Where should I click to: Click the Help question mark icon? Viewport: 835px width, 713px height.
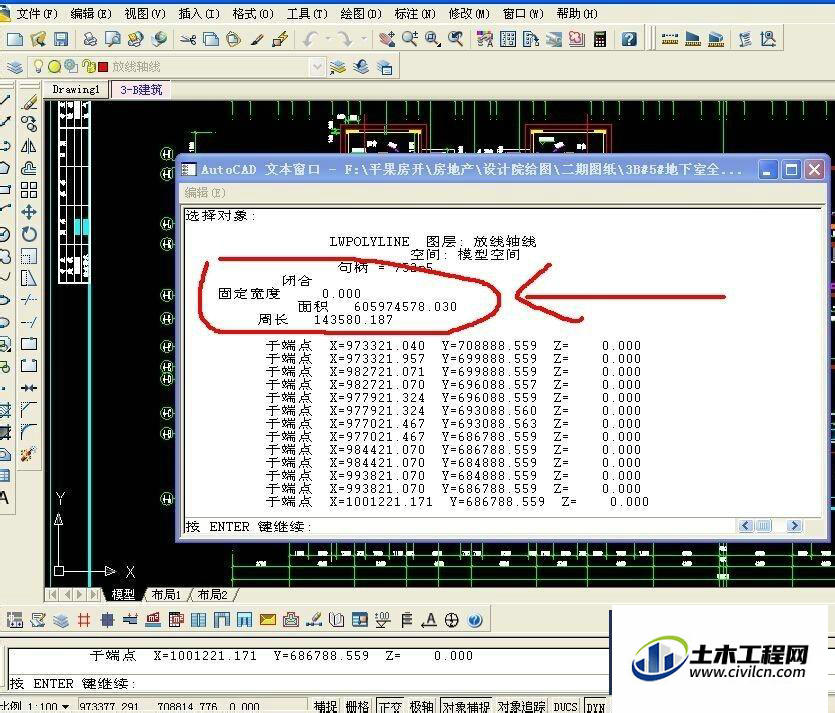[629, 39]
